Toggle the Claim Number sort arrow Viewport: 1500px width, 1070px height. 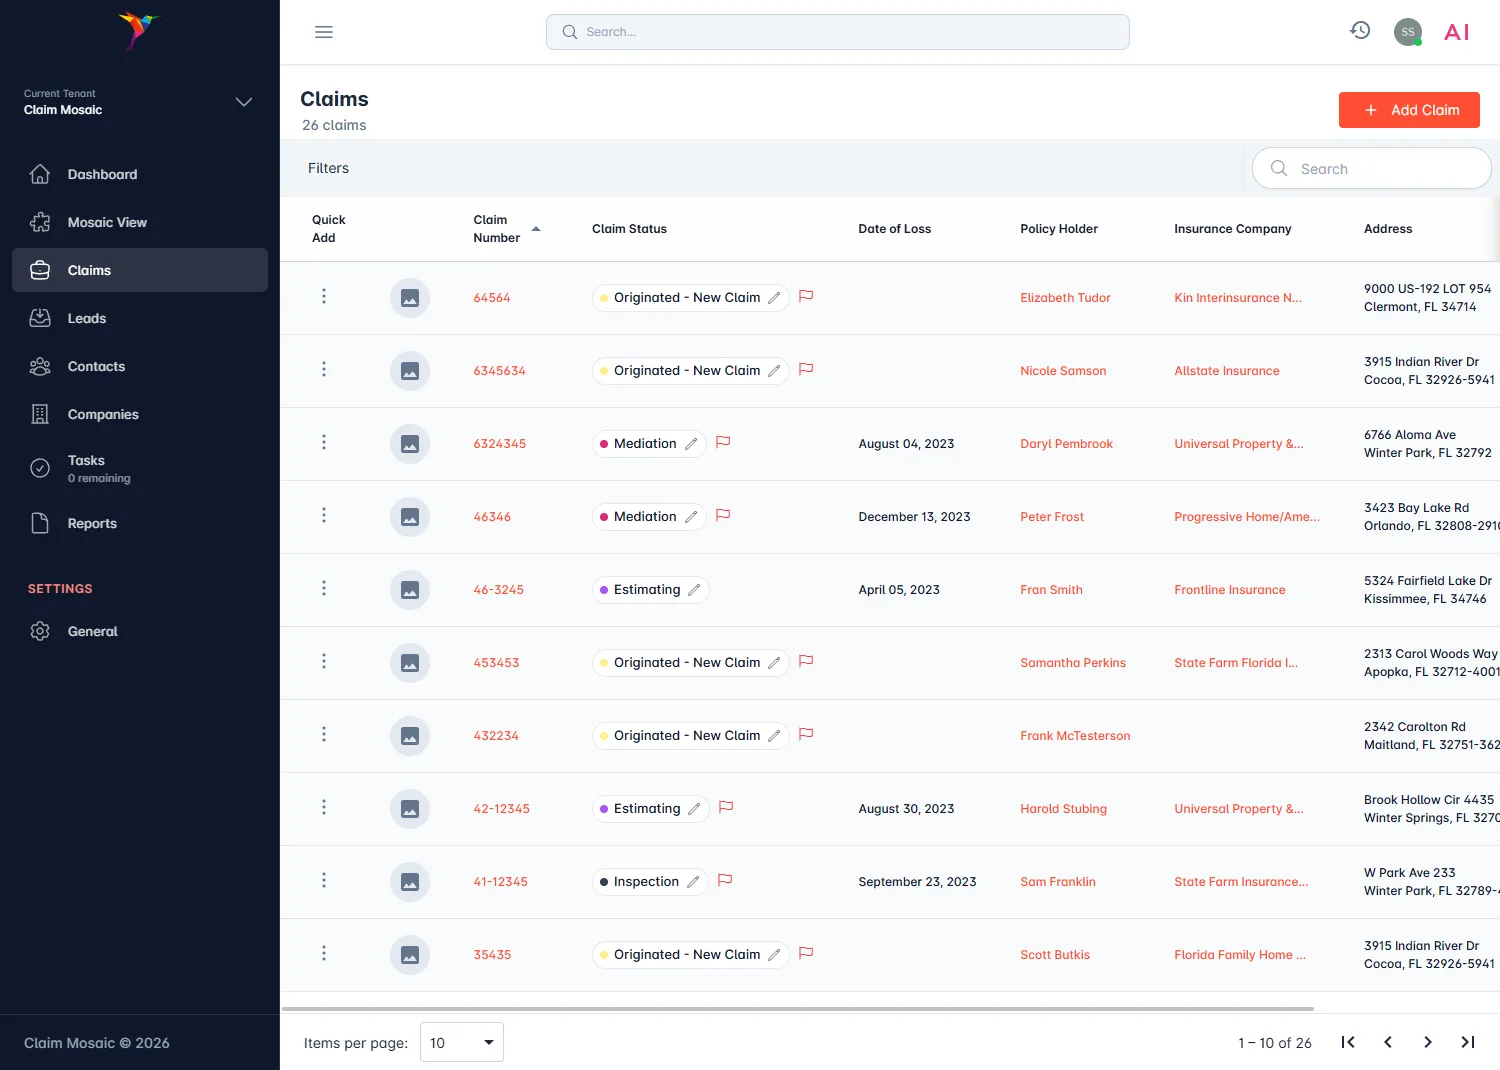536,228
